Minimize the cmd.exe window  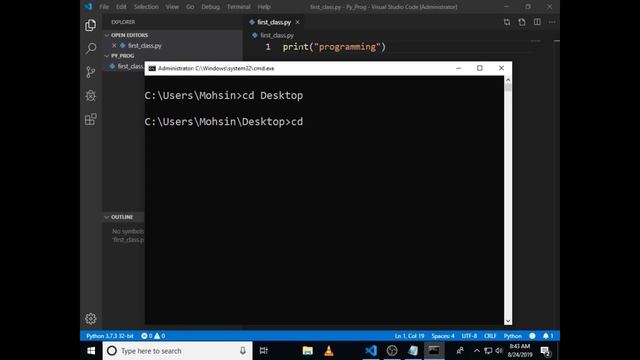click(459, 68)
